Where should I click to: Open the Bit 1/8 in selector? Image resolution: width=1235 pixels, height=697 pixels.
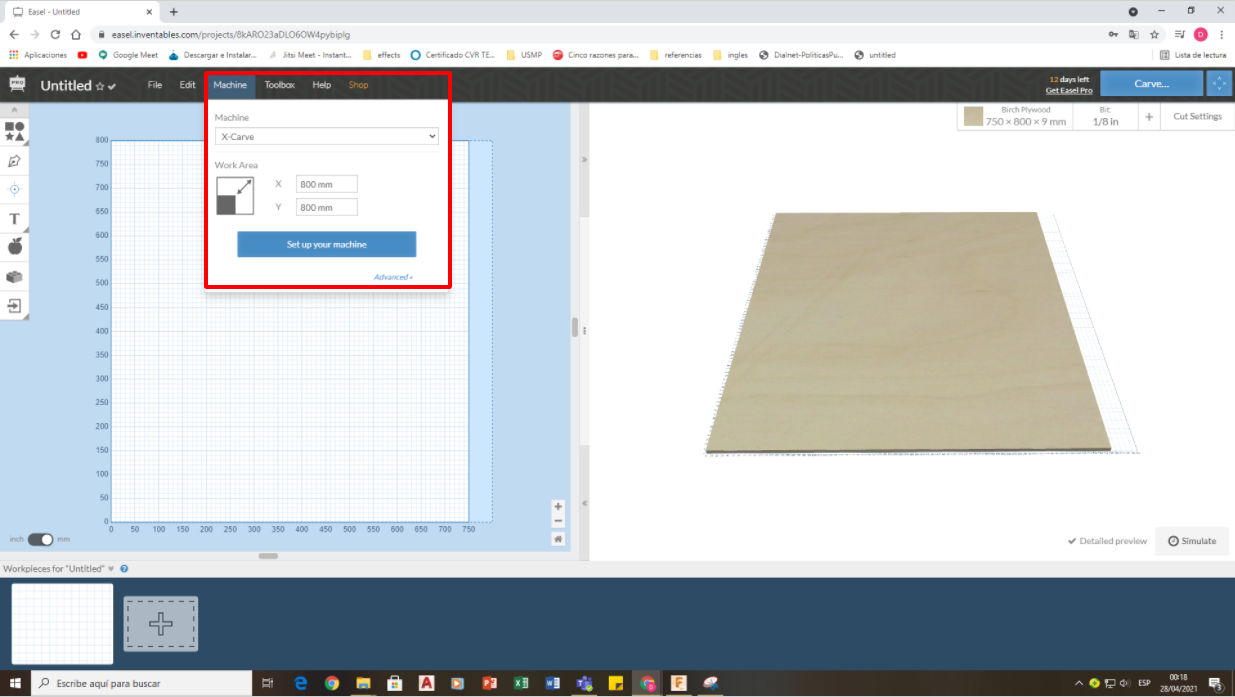click(x=1104, y=117)
